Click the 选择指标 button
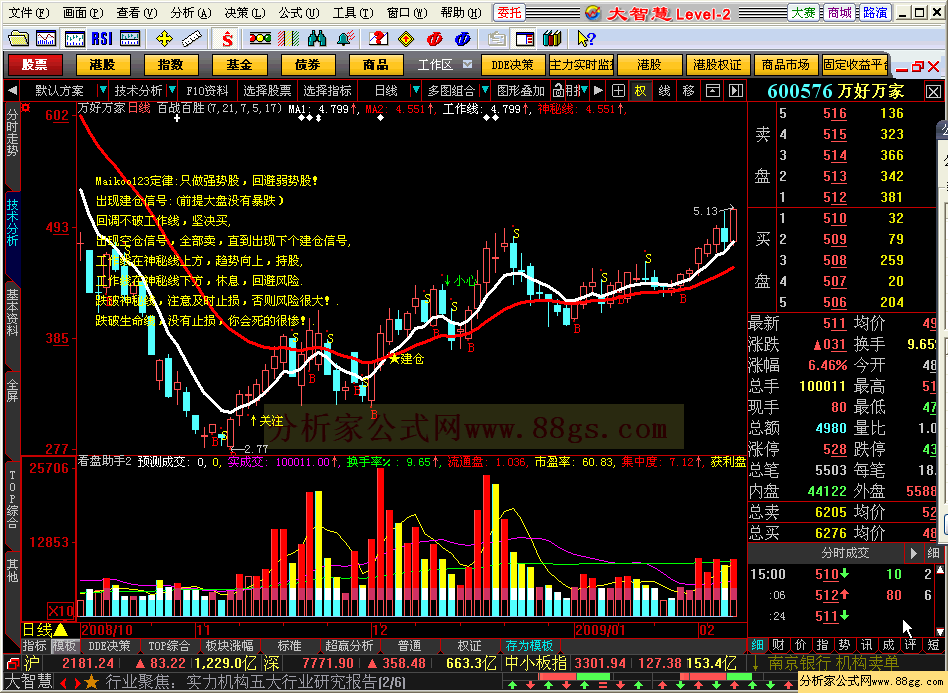948x693 pixels. (x=326, y=91)
